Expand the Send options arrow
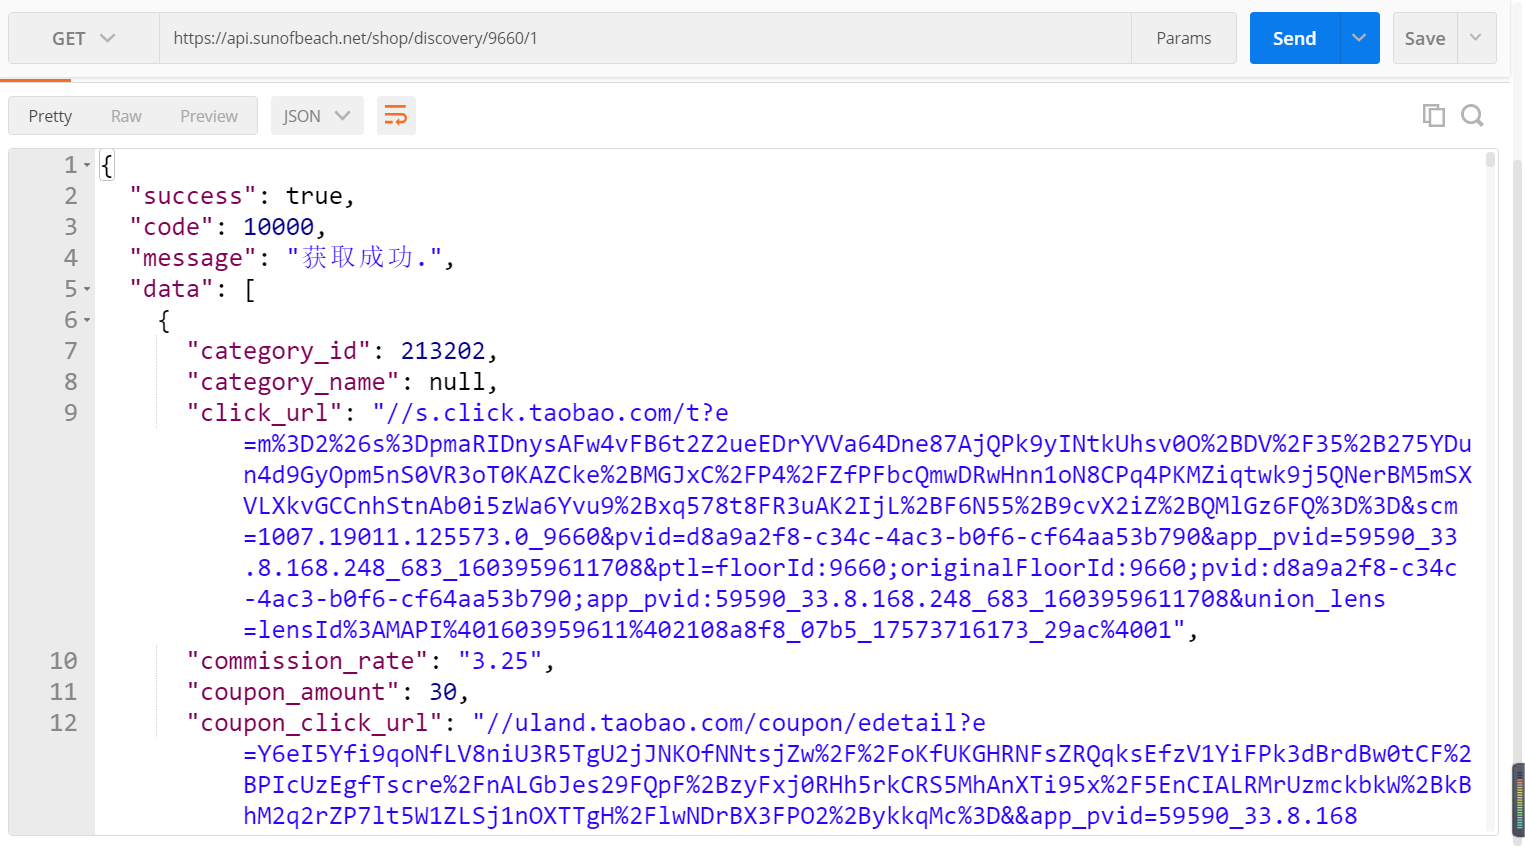This screenshot has width=1525, height=848. [1359, 38]
